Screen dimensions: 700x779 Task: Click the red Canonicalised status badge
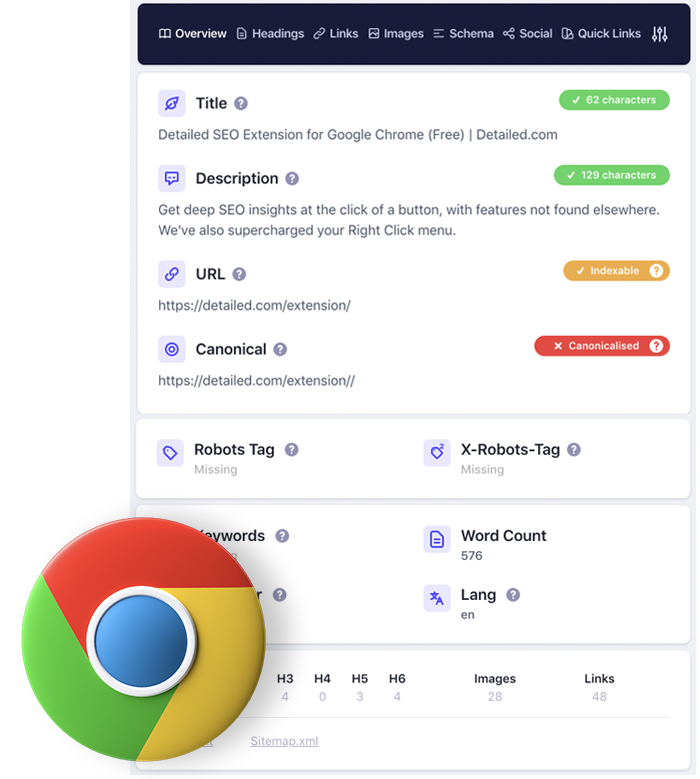click(602, 346)
